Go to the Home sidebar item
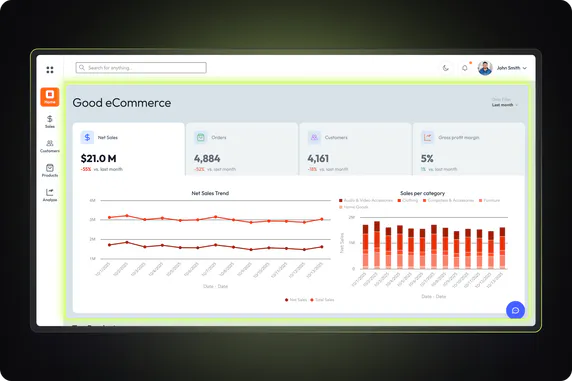 pyautogui.click(x=50, y=97)
